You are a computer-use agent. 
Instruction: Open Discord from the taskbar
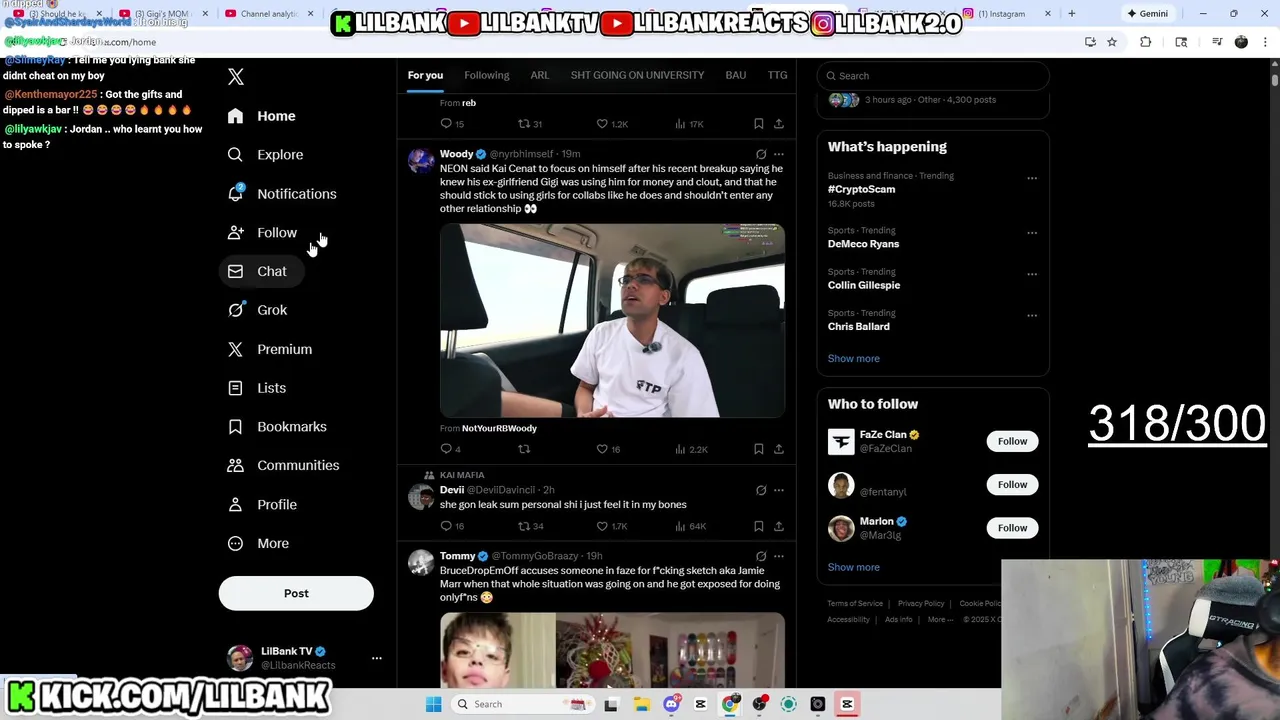671,704
